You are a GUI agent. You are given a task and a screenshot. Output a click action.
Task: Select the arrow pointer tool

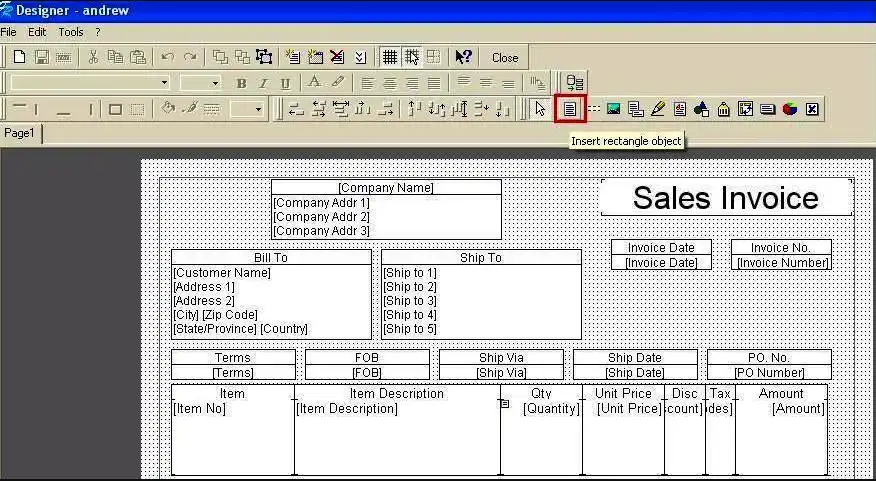coord(541,109)
